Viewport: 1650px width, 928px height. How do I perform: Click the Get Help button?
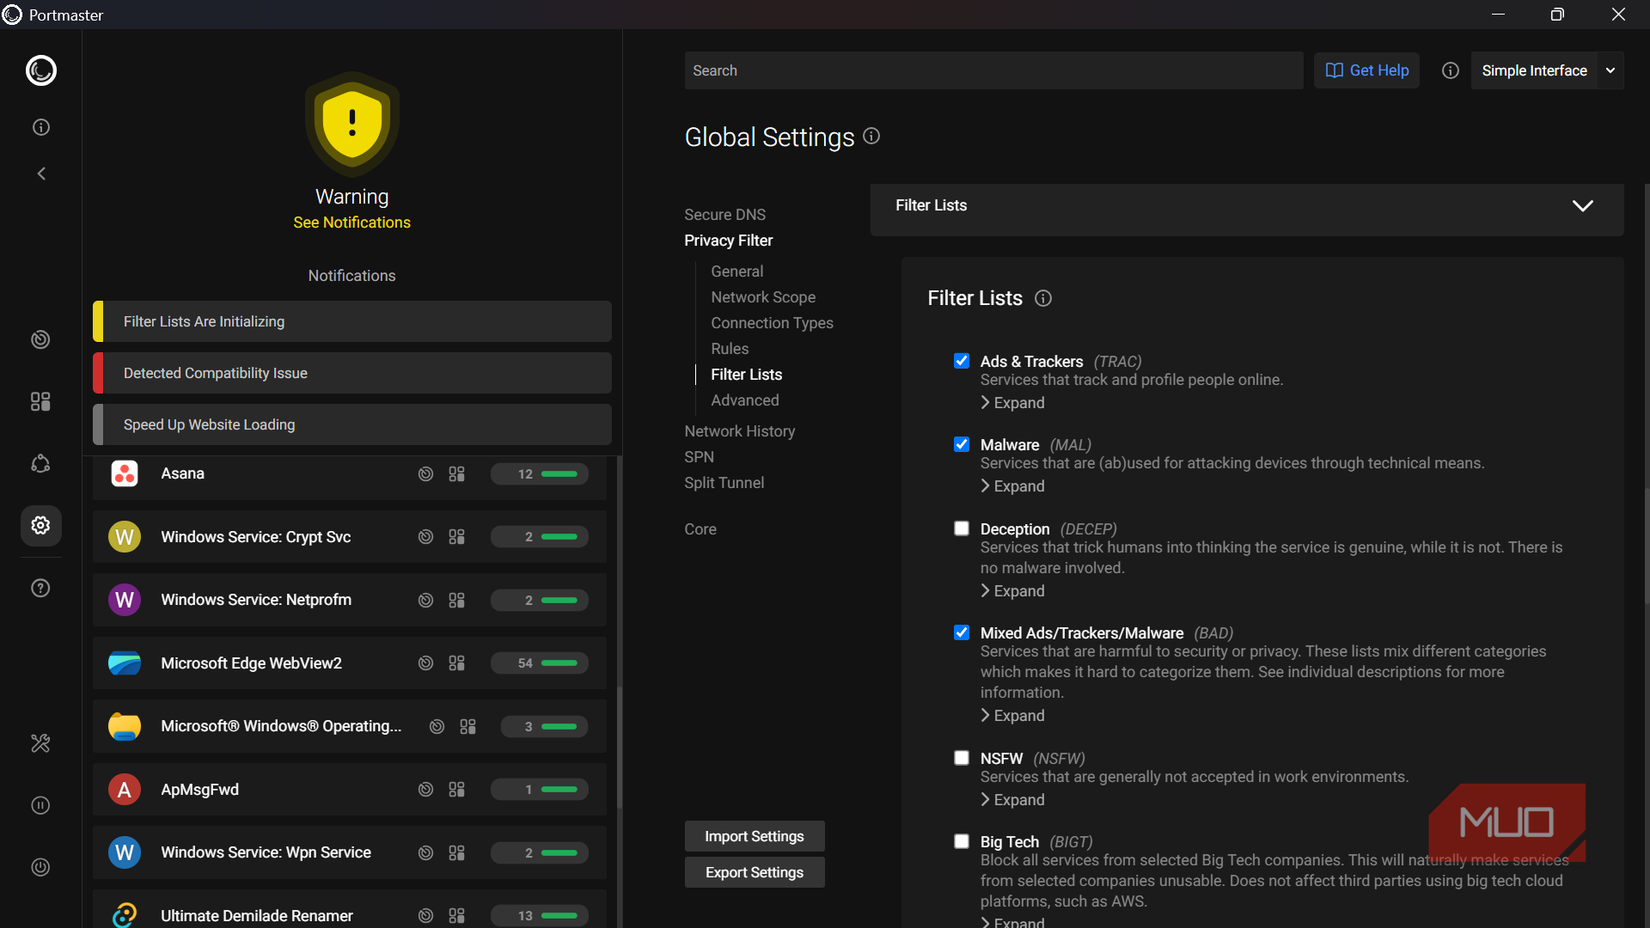point(1366,70)
